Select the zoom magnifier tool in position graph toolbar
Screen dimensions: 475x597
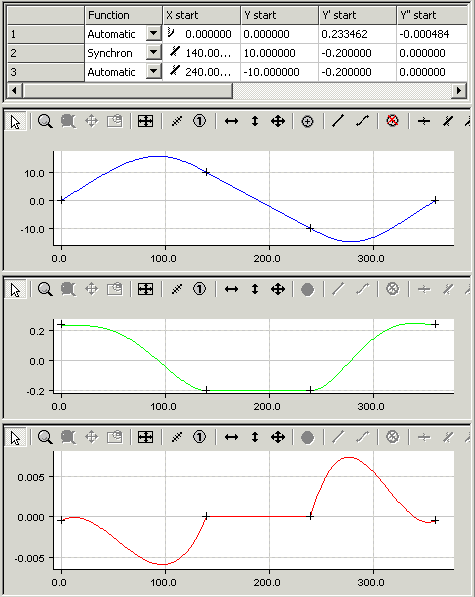point(45,121)
